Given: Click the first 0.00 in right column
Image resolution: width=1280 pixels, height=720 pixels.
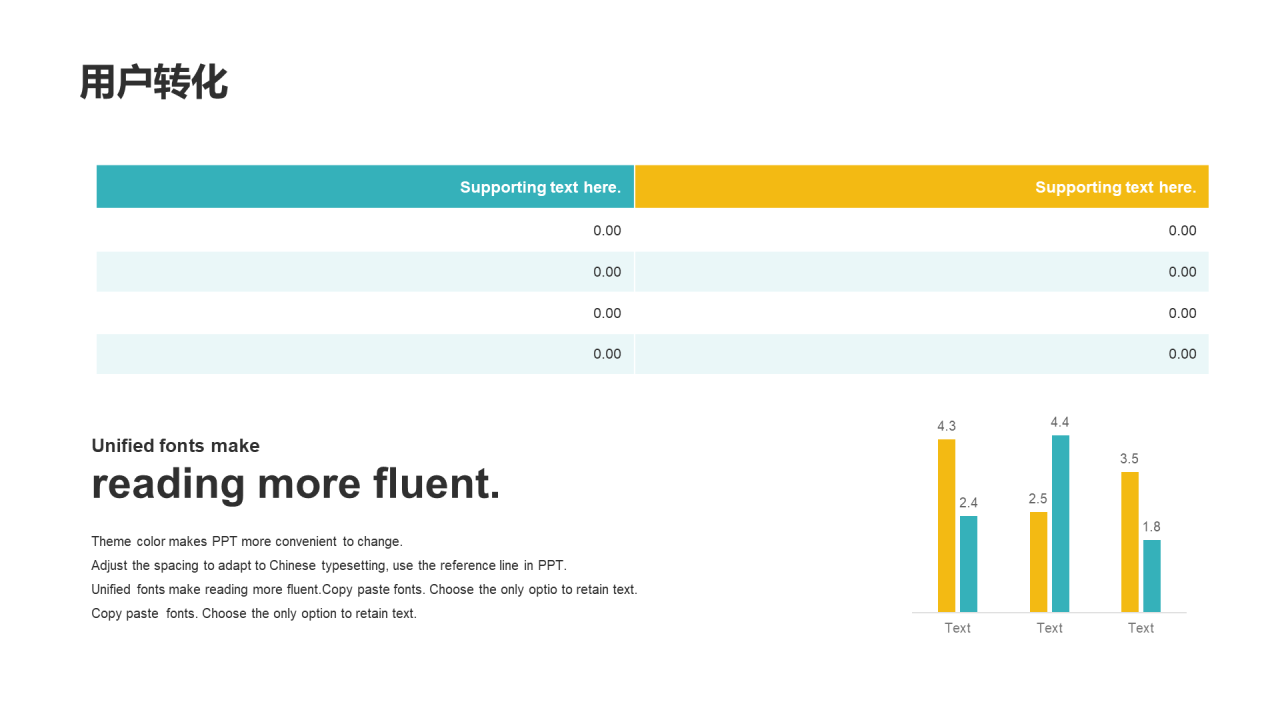Looking at the screenshot, I should tap(1182, 231).
